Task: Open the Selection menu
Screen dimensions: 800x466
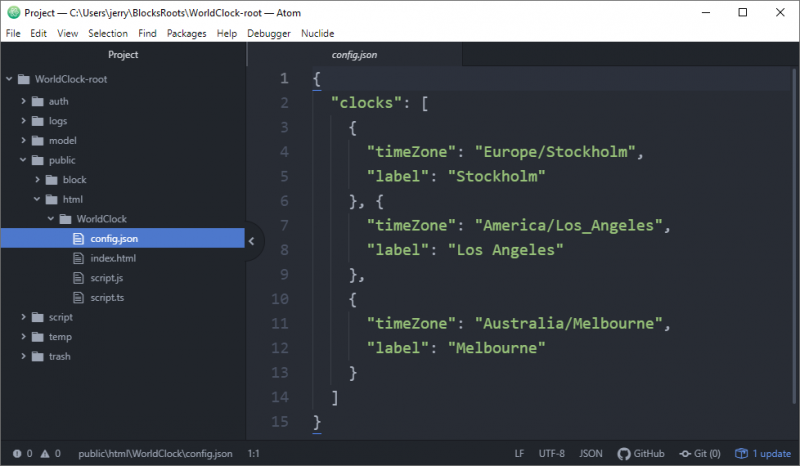Action: 108,33
